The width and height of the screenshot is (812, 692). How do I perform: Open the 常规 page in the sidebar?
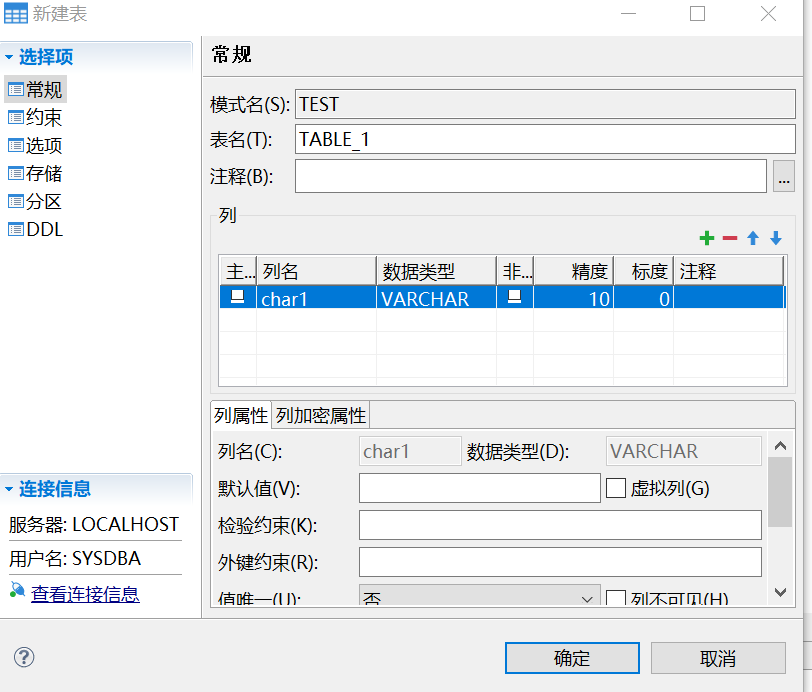(35, 90)
